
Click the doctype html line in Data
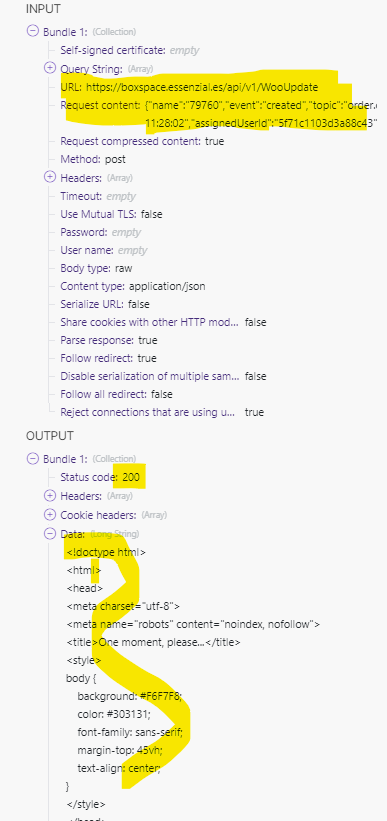tap(106, 552)
